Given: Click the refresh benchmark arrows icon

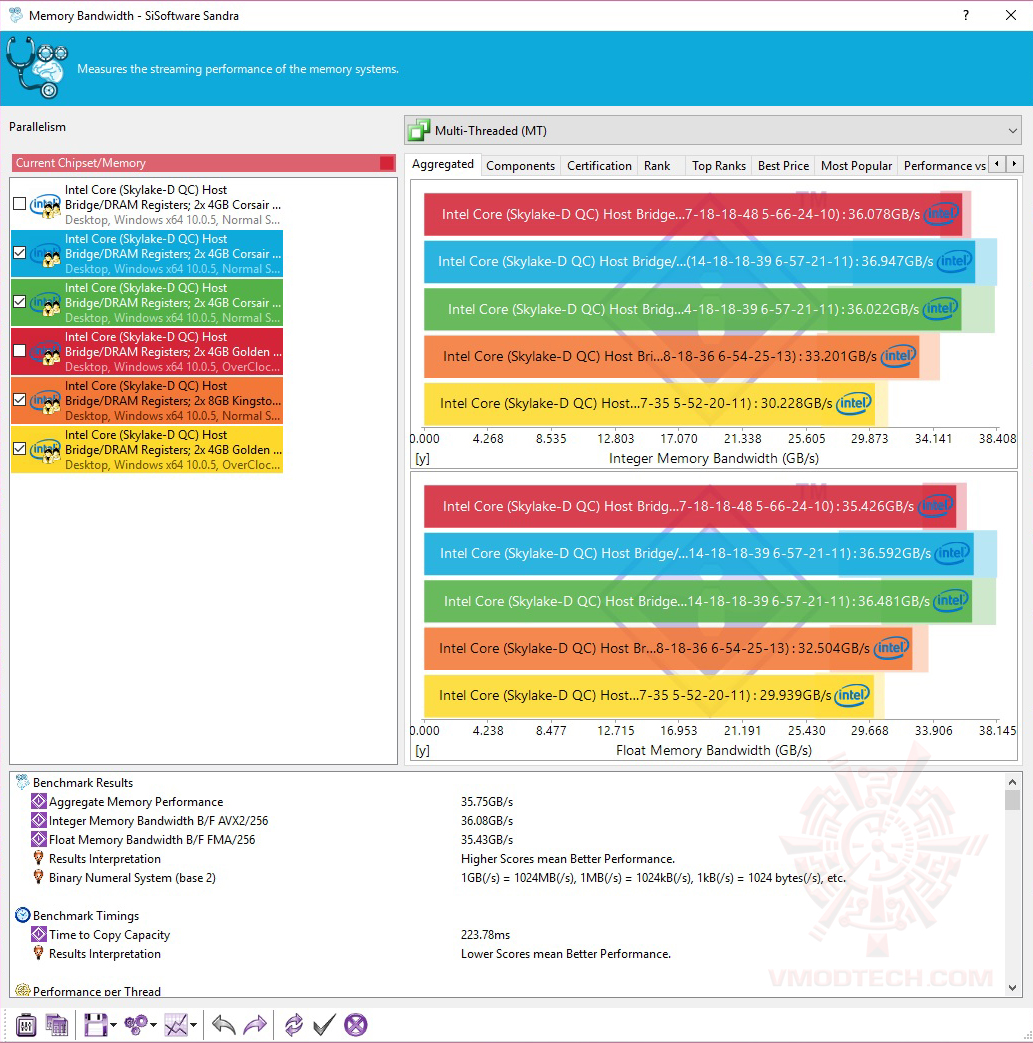Looking at the screenshot, I should coord(293,1025).
